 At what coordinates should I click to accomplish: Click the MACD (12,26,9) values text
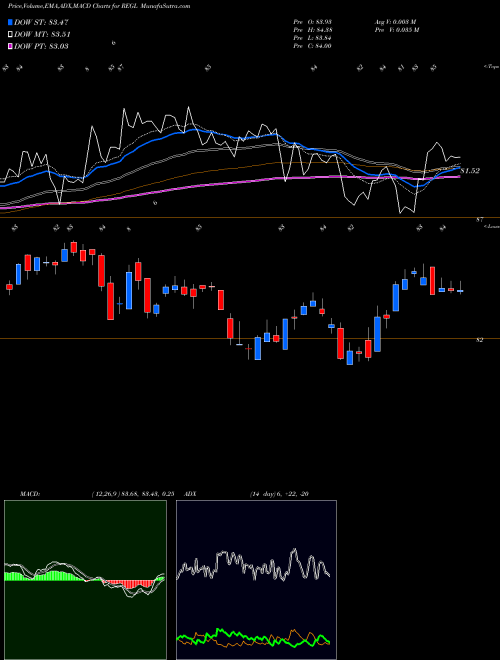pos(133,494)
